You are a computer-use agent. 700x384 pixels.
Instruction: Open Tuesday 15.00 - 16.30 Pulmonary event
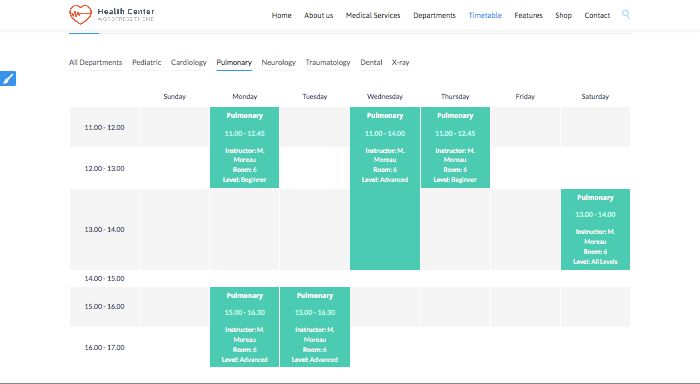315,327
